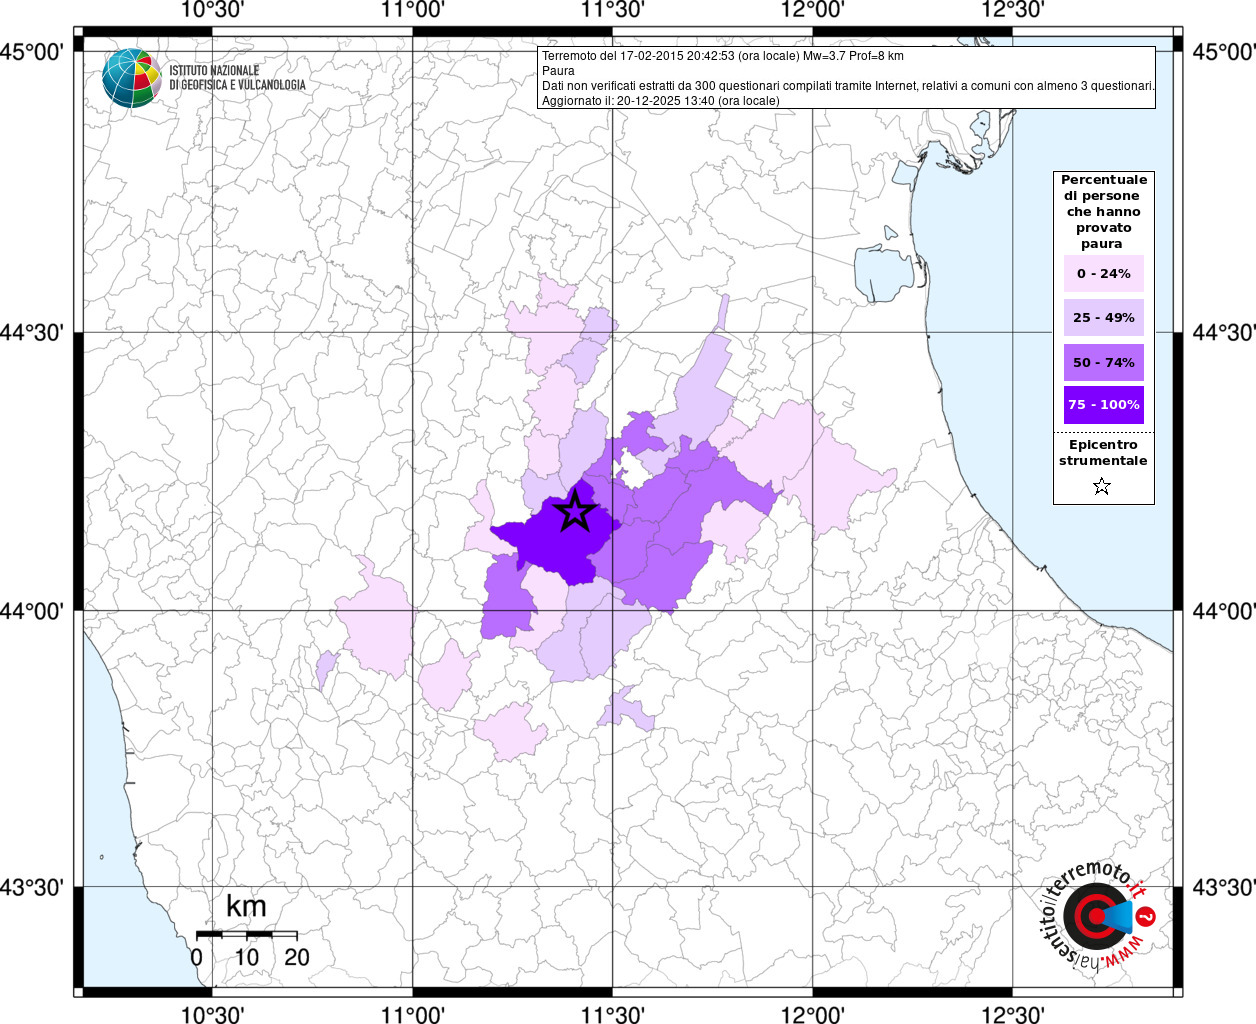The width and height of the screenshot is (1256, 1024).
Task: Click the 'Paura' label in the info box
Action: pos(558,71)
